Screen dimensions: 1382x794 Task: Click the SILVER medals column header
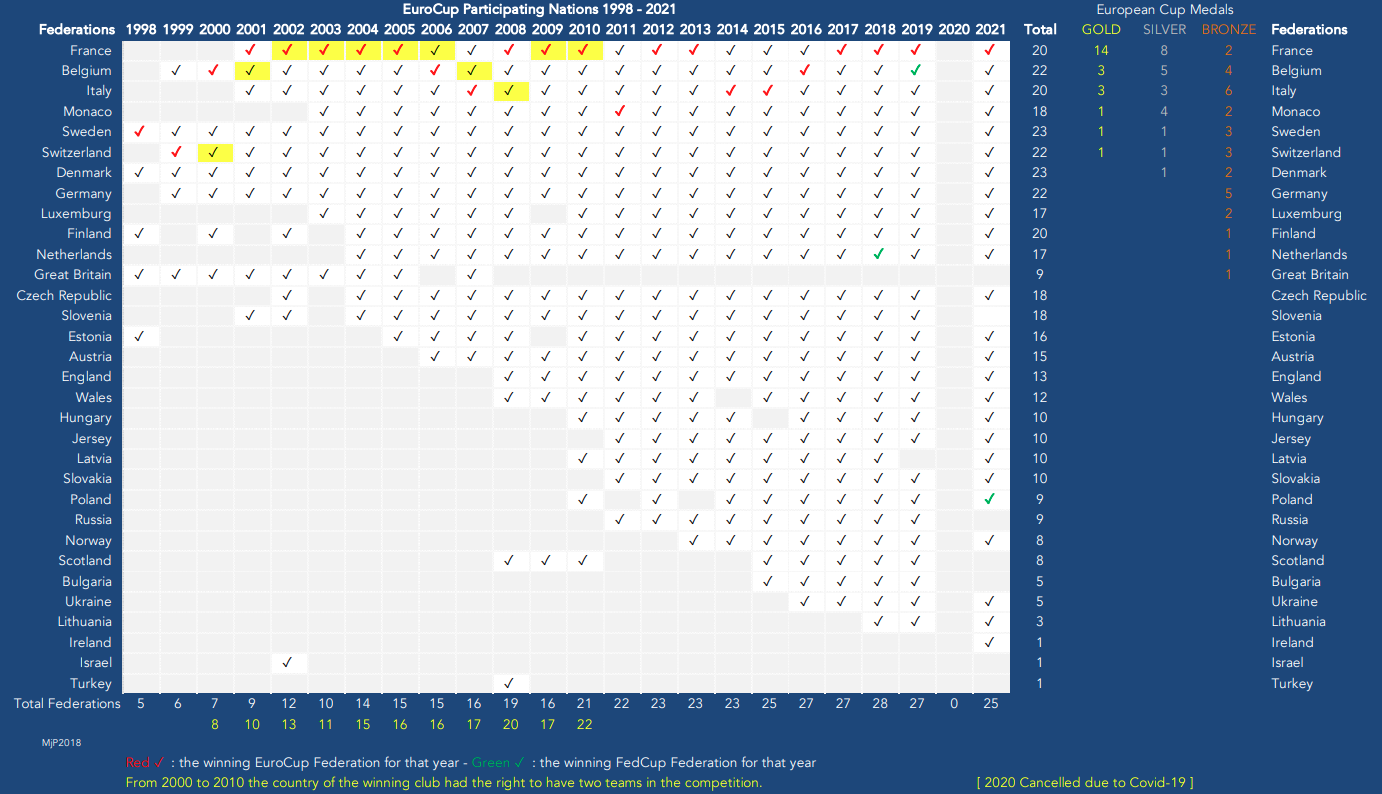point(1164,30)
